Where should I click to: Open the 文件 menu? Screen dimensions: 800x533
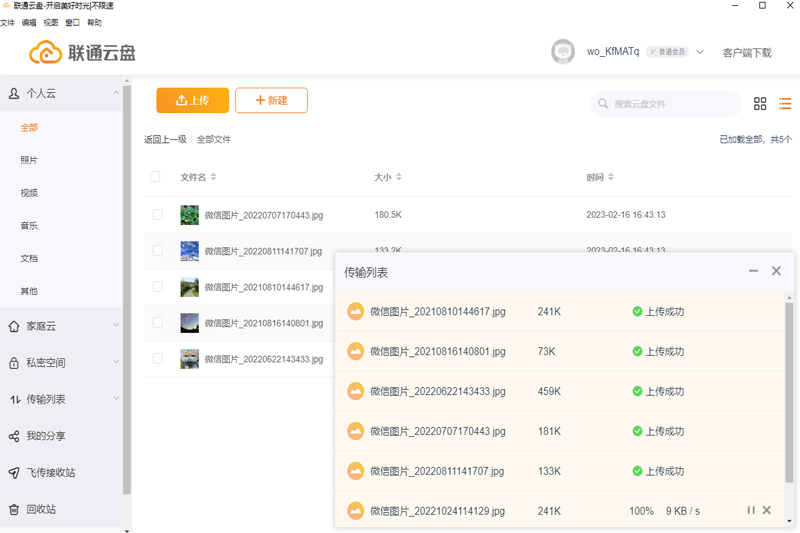(x=8, y=22)
